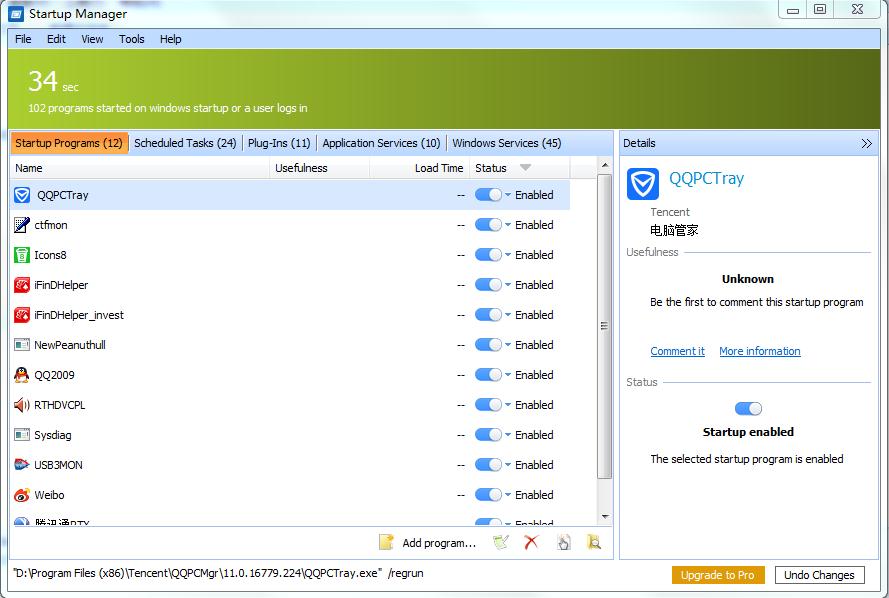Select the Weibo startup icon
889x598 pixels.
click(x=22, y=495)
